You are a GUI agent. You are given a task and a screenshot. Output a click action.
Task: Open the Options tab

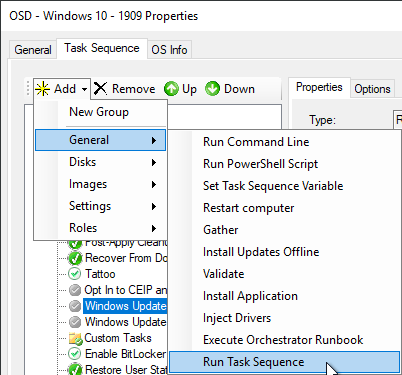[x=372, y=89]
